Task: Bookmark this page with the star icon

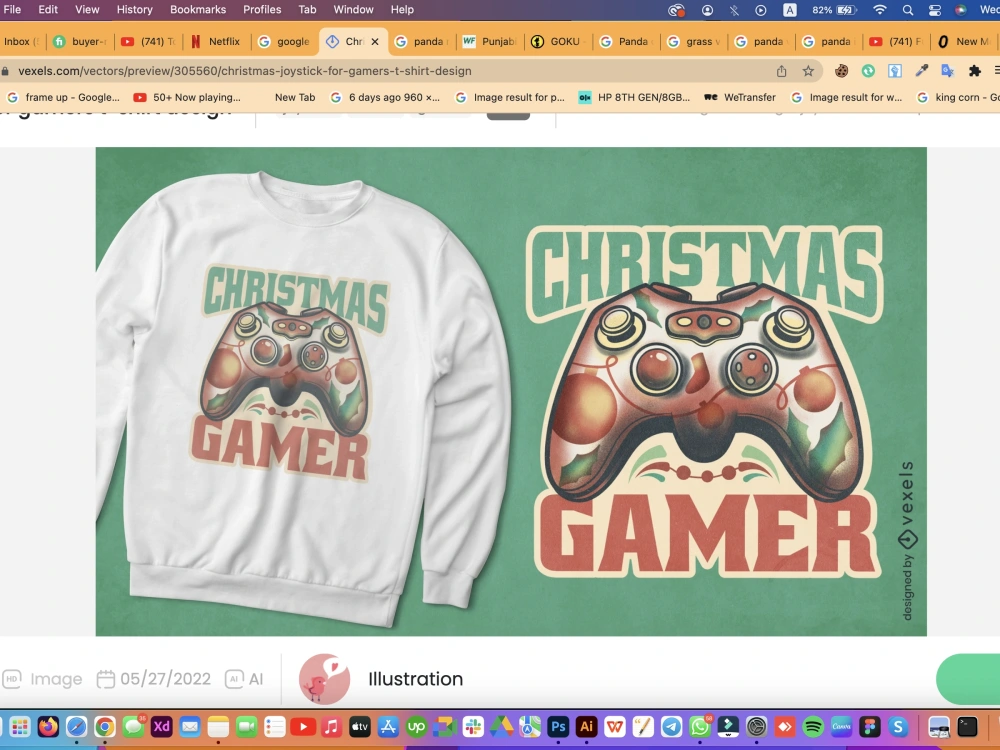Action: pos(808,71)
